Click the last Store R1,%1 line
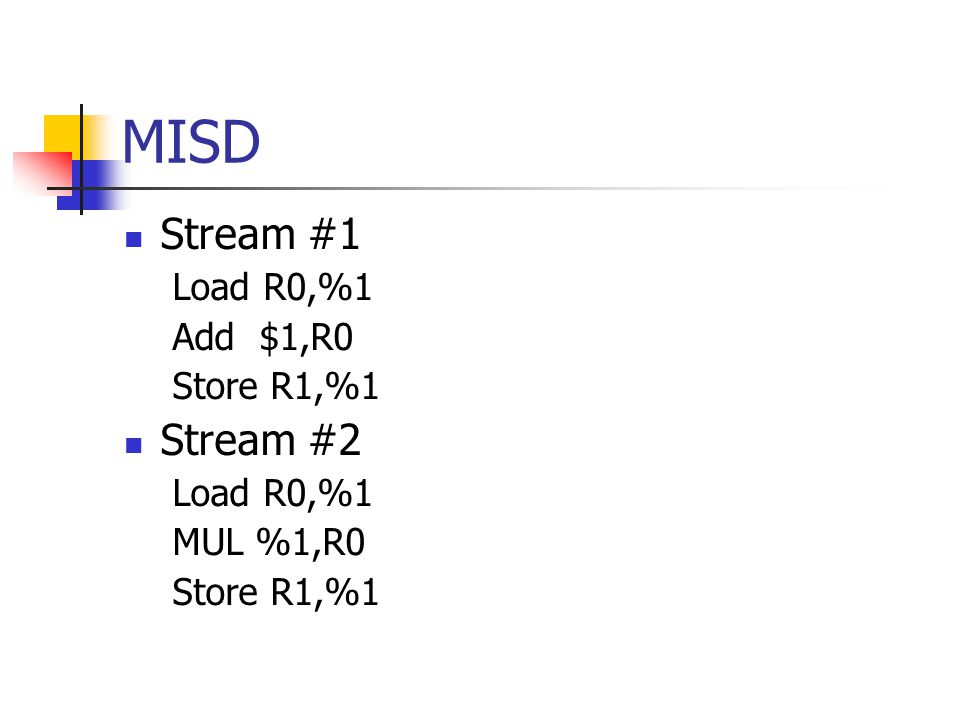Viewport: 960px width, 720px height. click(x=276, y=592)
